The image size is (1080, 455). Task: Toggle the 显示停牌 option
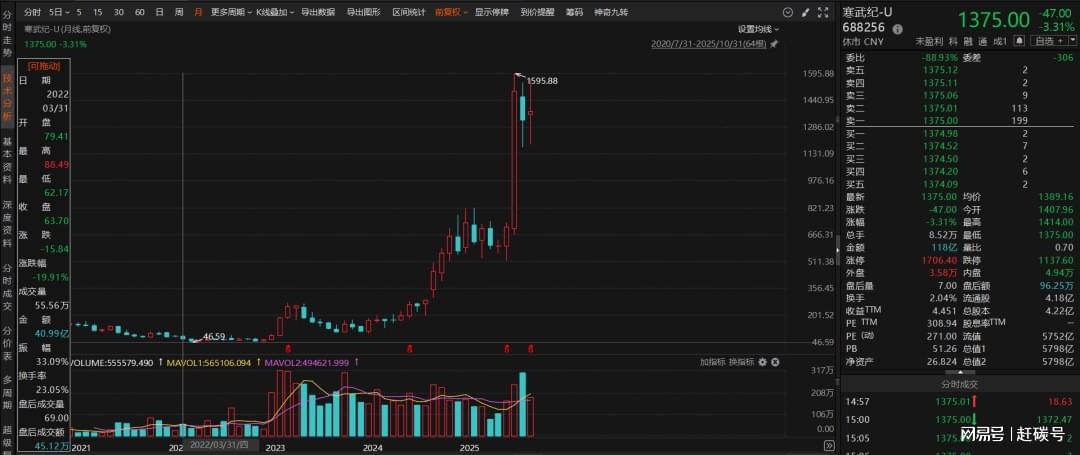[x=491, y=12]
